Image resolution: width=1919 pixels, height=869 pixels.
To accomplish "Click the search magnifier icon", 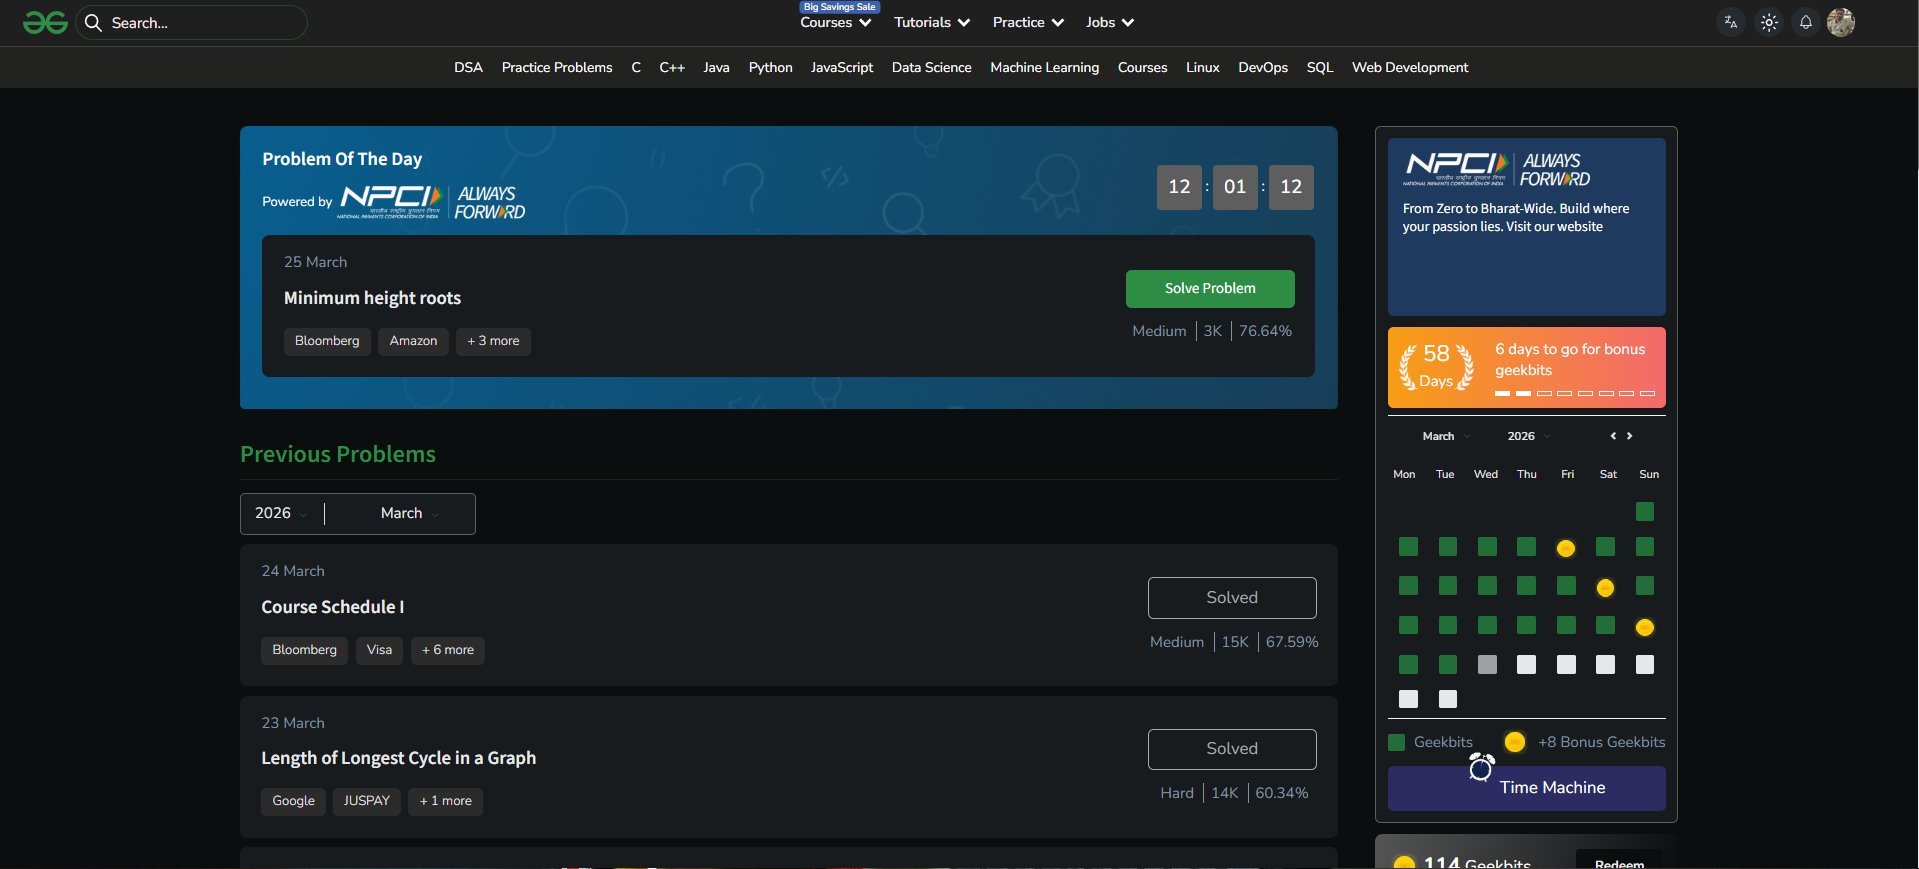I will (x=93, y=22).
